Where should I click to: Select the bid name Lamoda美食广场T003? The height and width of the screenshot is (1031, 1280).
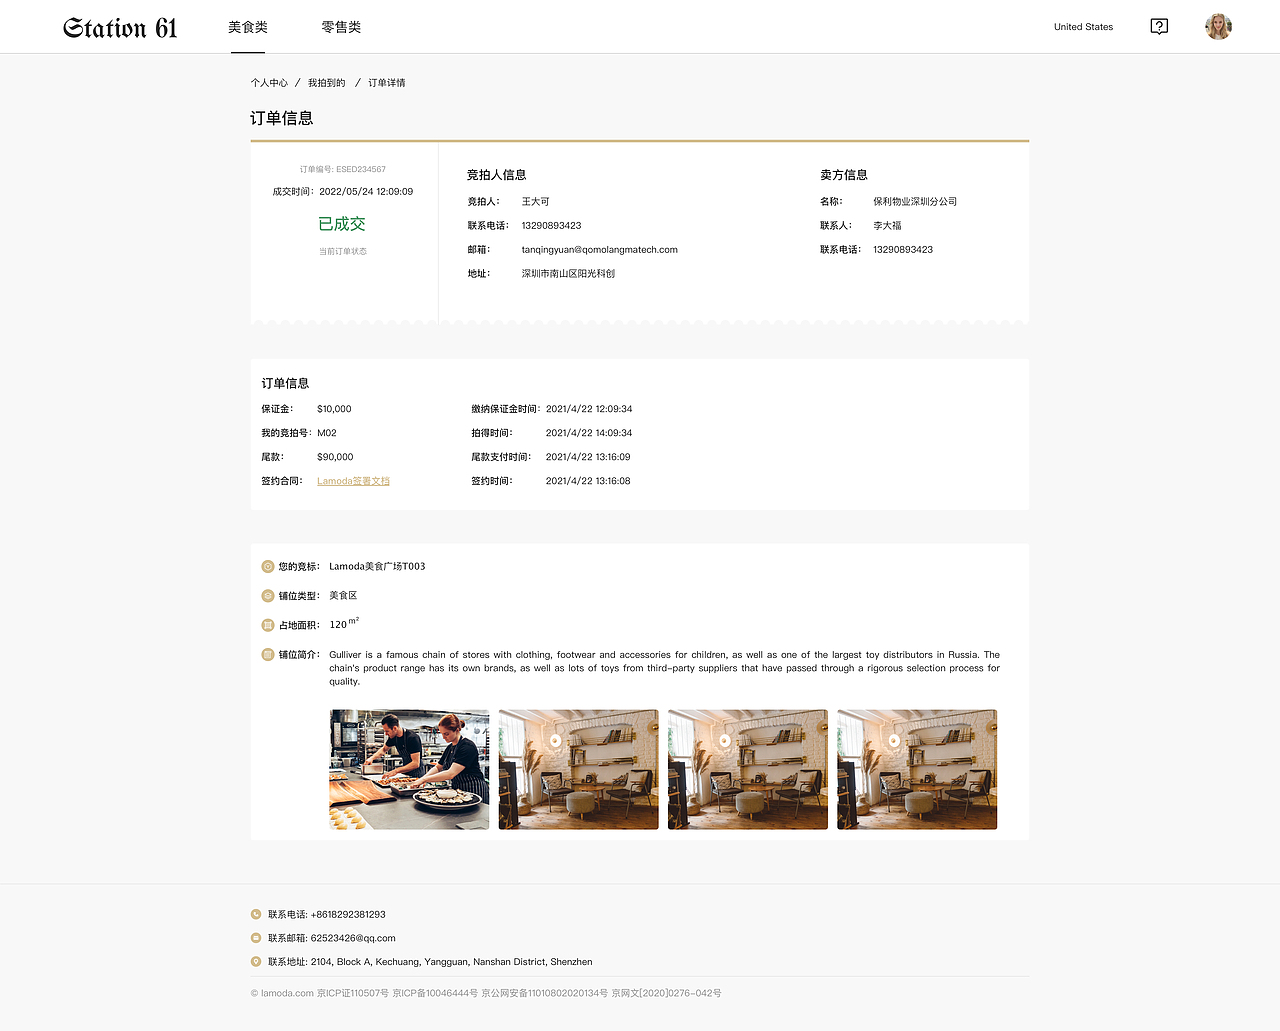pyautogui.click(x=377, y=566)
